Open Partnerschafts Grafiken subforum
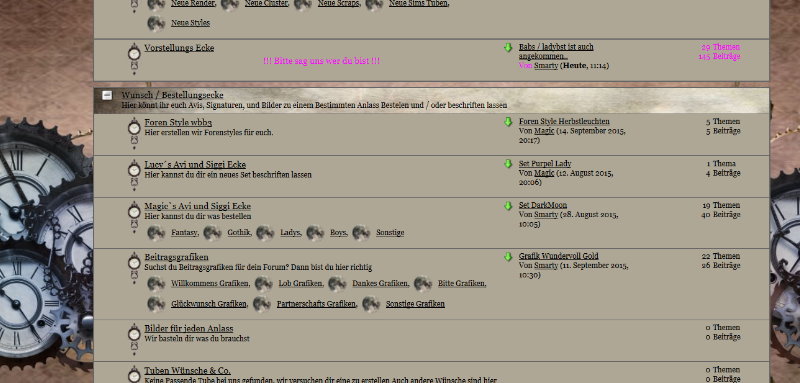The width and height of the screenshot is (800, 383). pyautogui.click(x=316, y=304)
